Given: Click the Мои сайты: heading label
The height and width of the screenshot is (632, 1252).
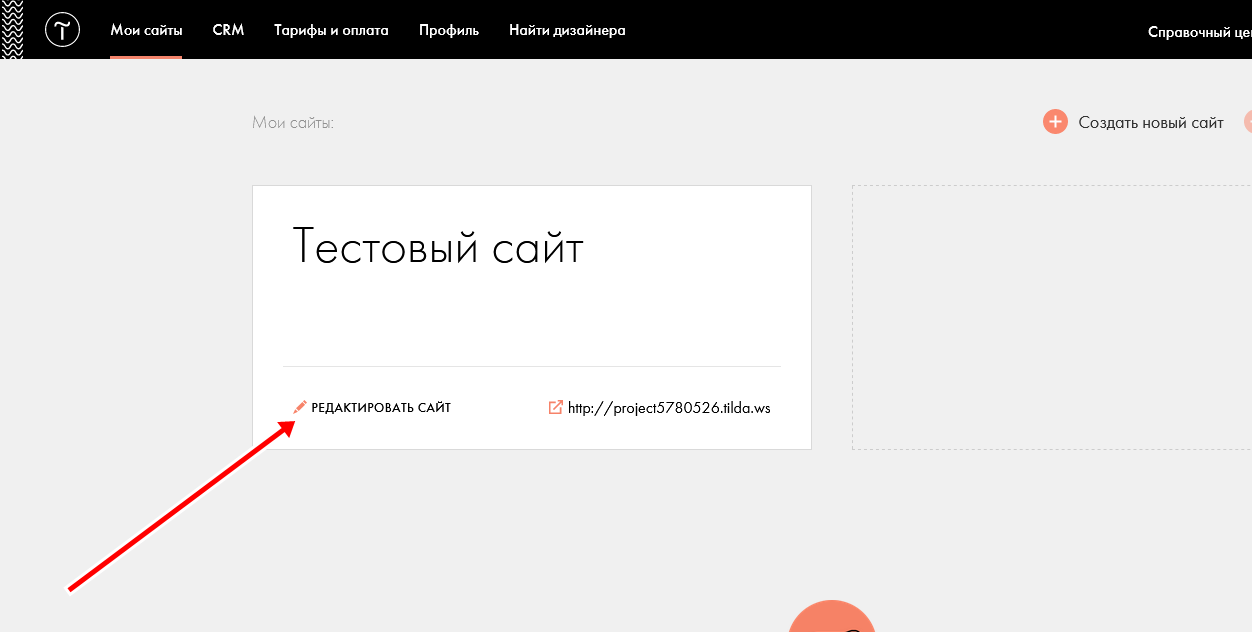Looking at the screenshot, I should (292, 123).
